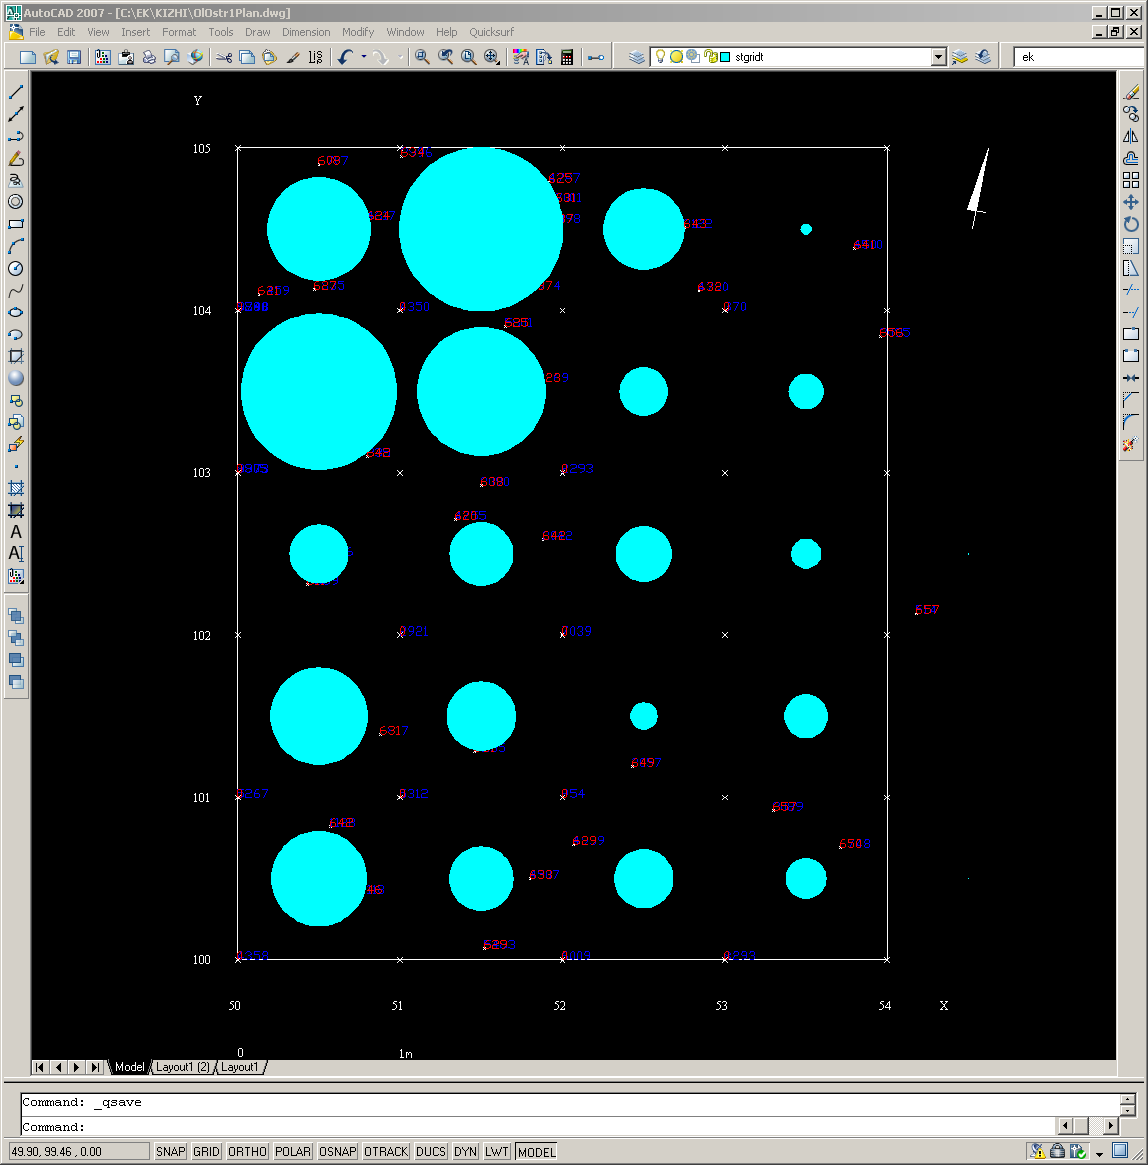Expand the stgridt layer dropdown
Screen dimensions: 1148x1165
938,57
